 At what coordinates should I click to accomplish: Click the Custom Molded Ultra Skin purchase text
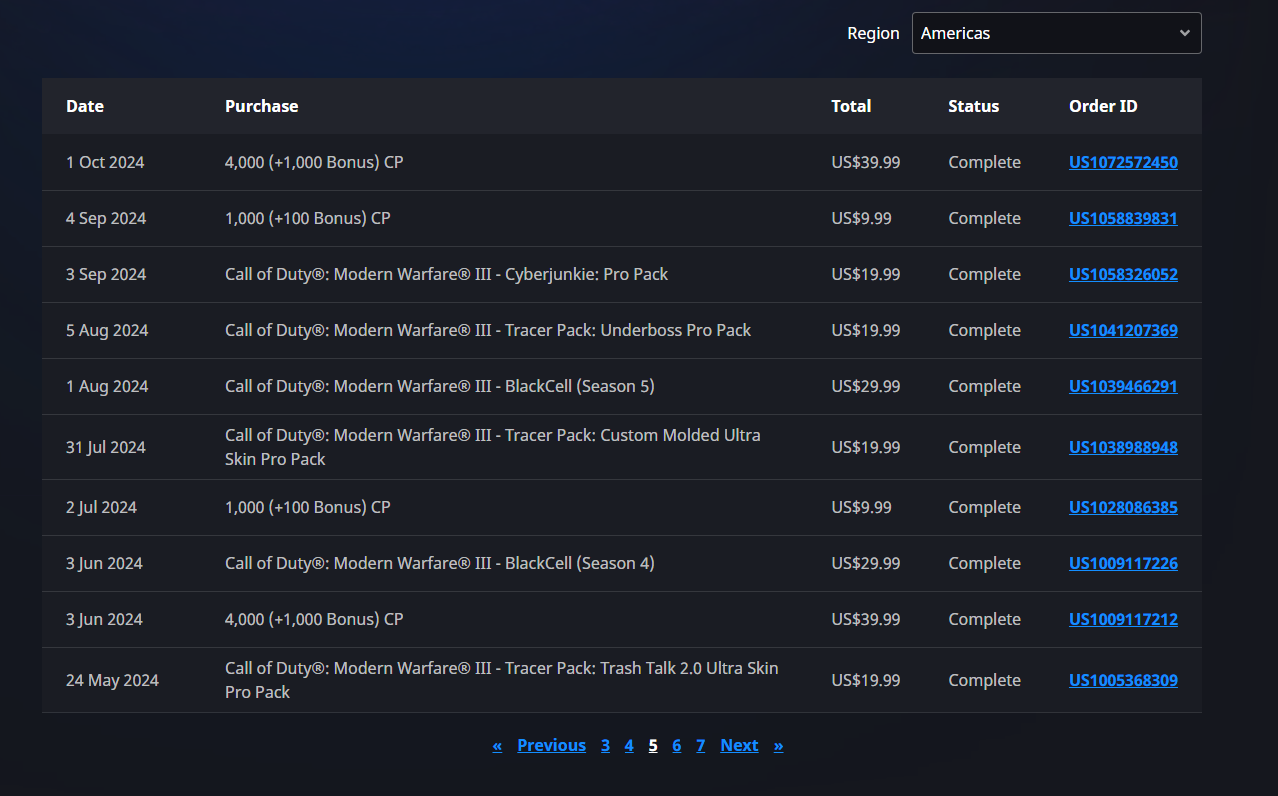click(492, 447)
